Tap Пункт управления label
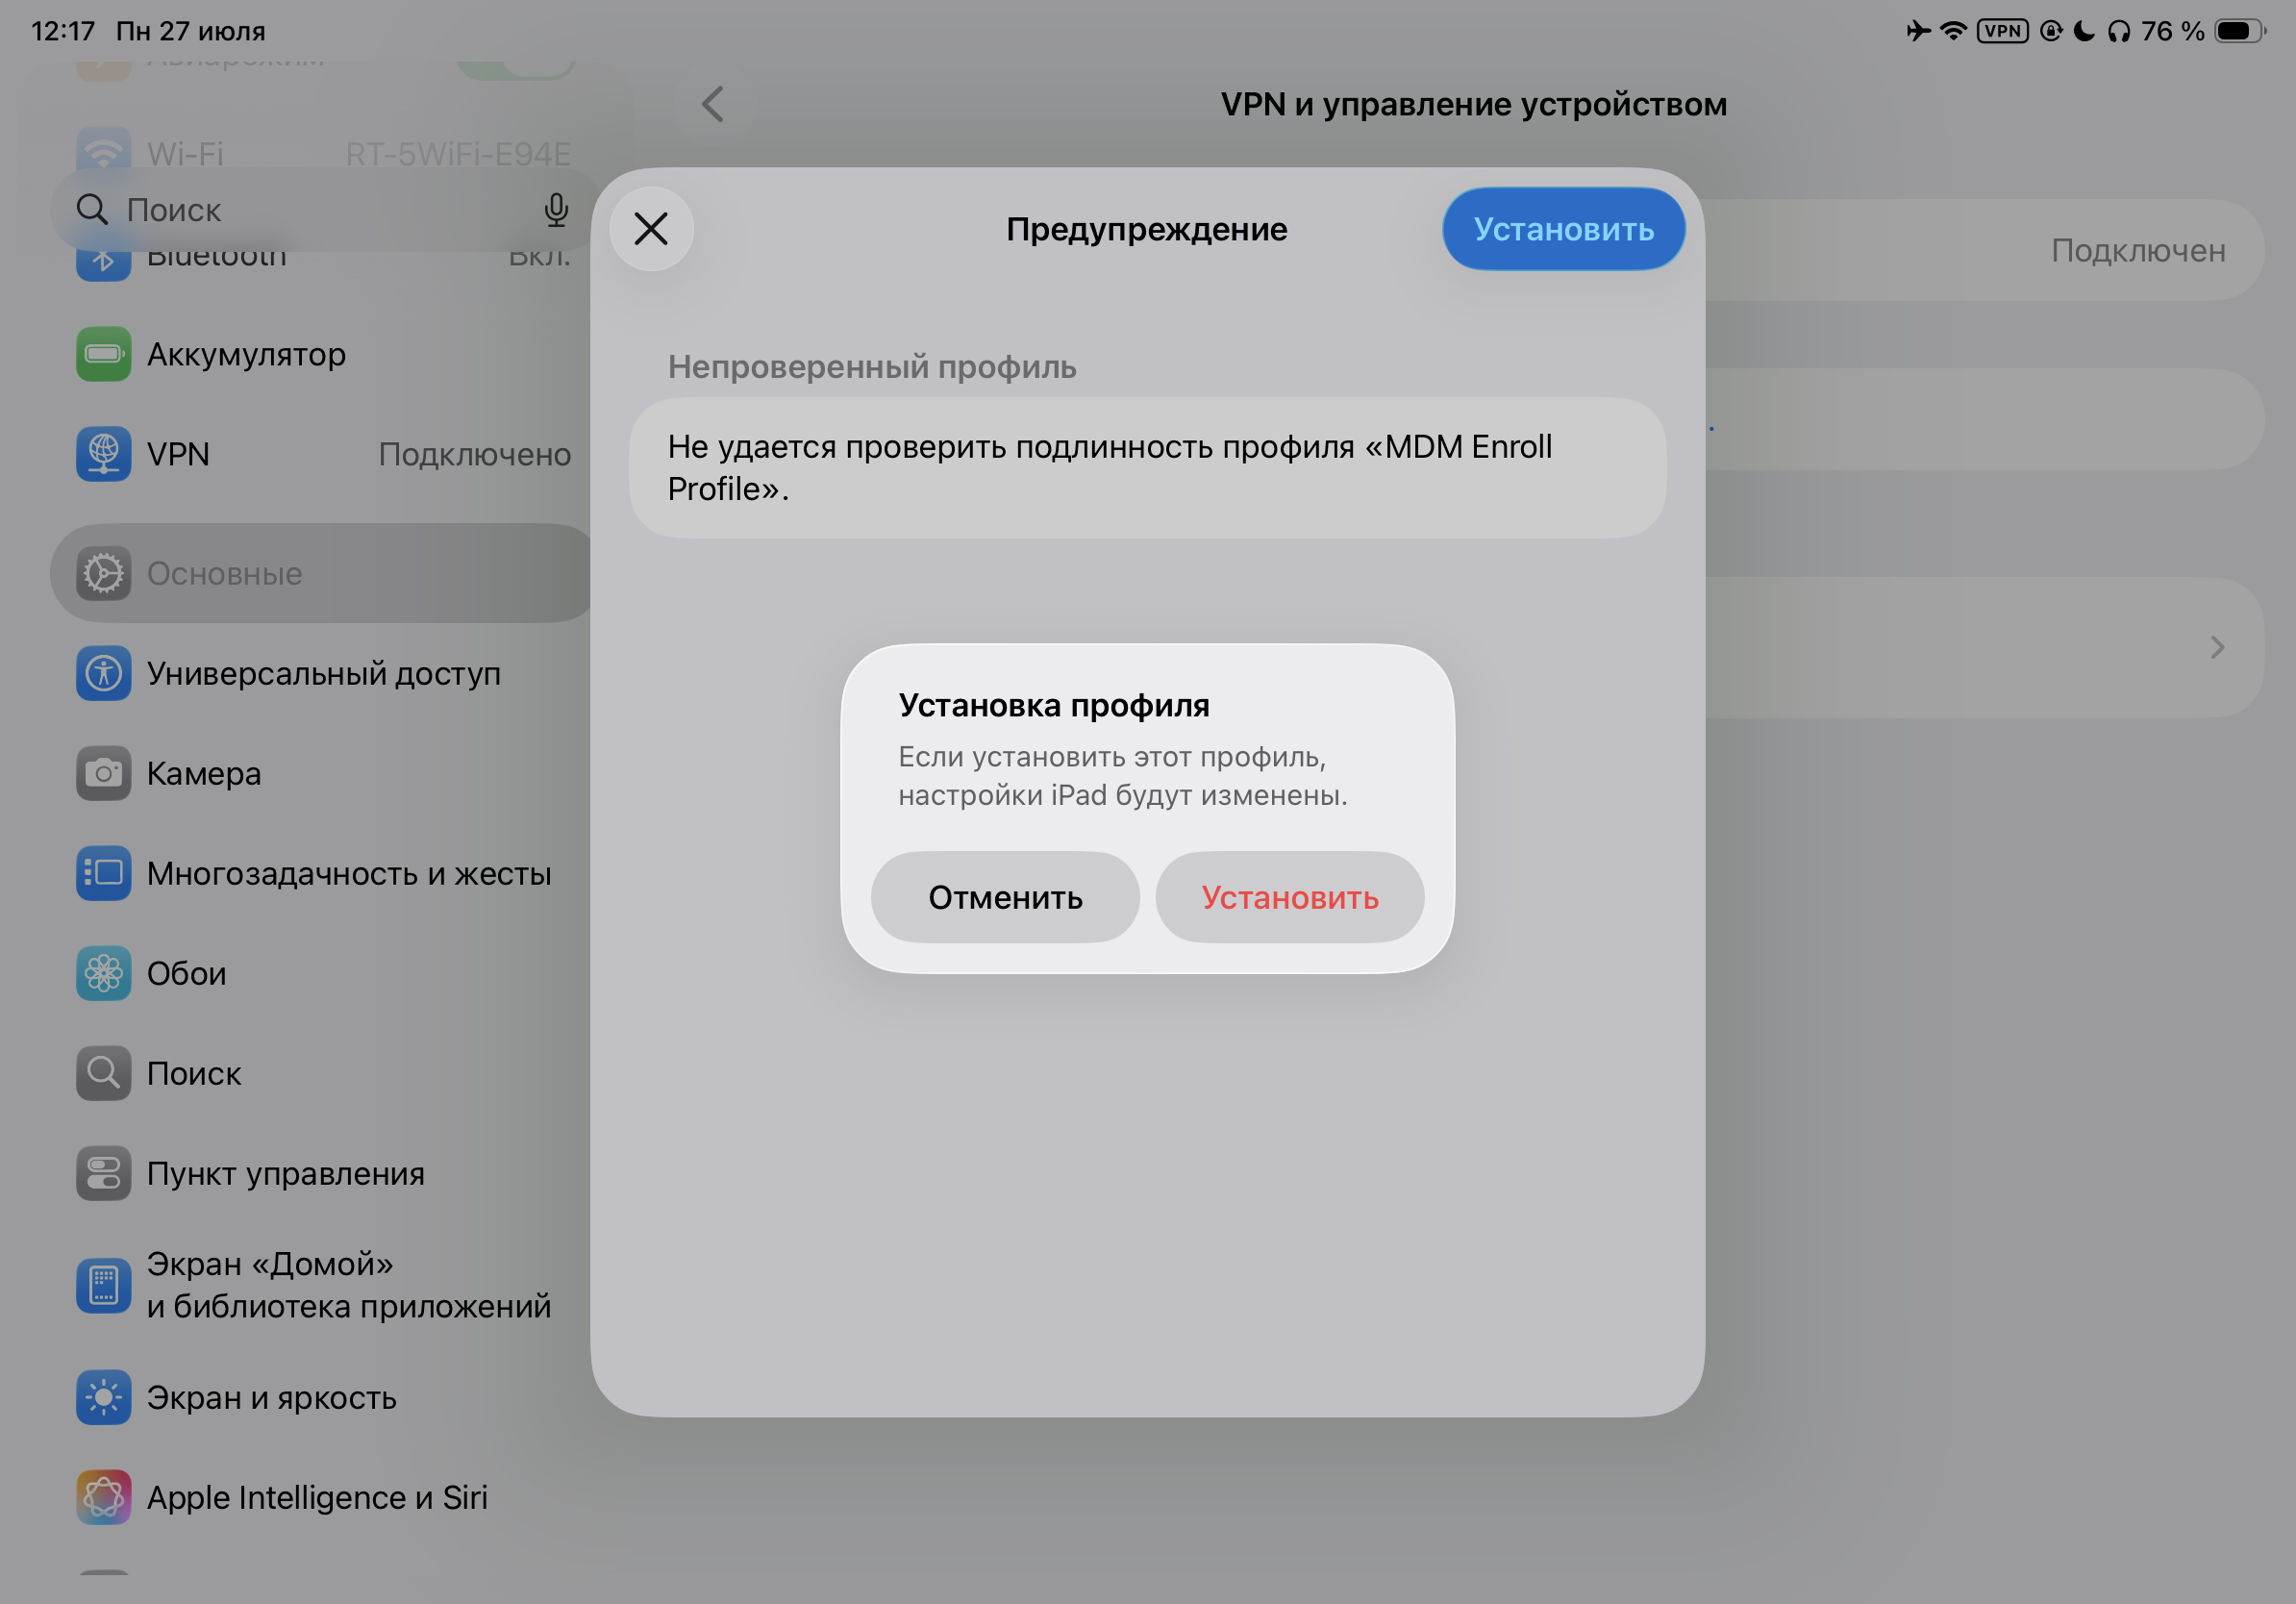 [286, 1174]
